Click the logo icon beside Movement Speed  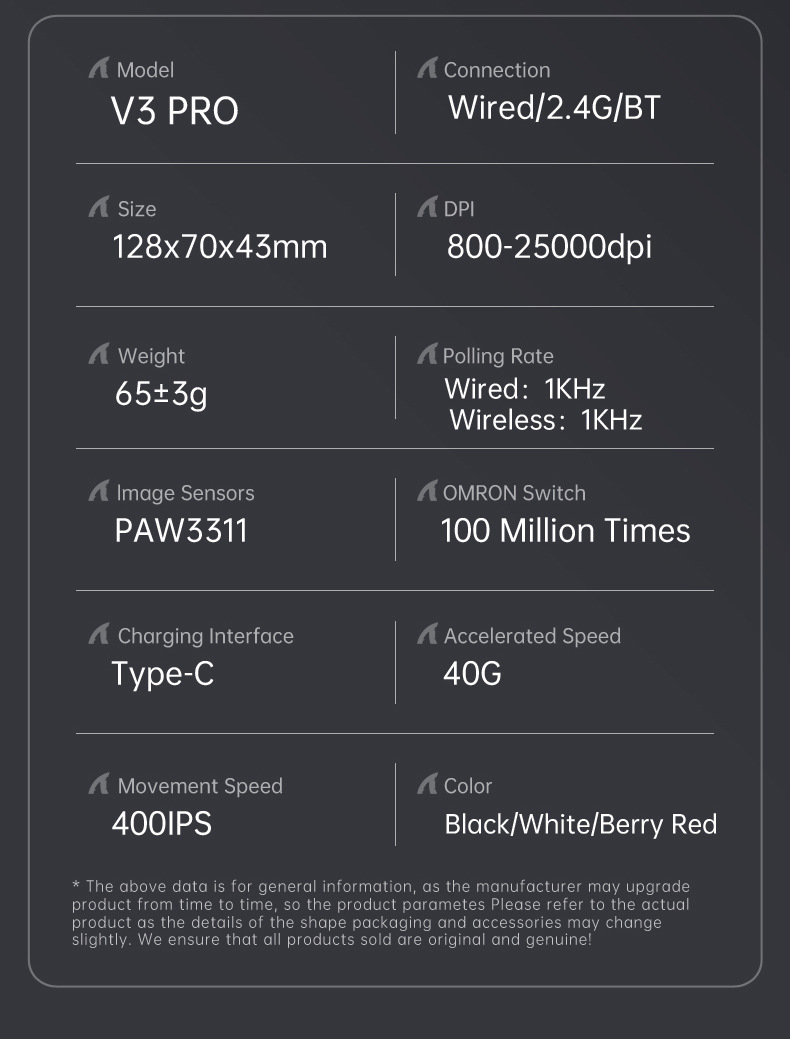tap(99, 785)
